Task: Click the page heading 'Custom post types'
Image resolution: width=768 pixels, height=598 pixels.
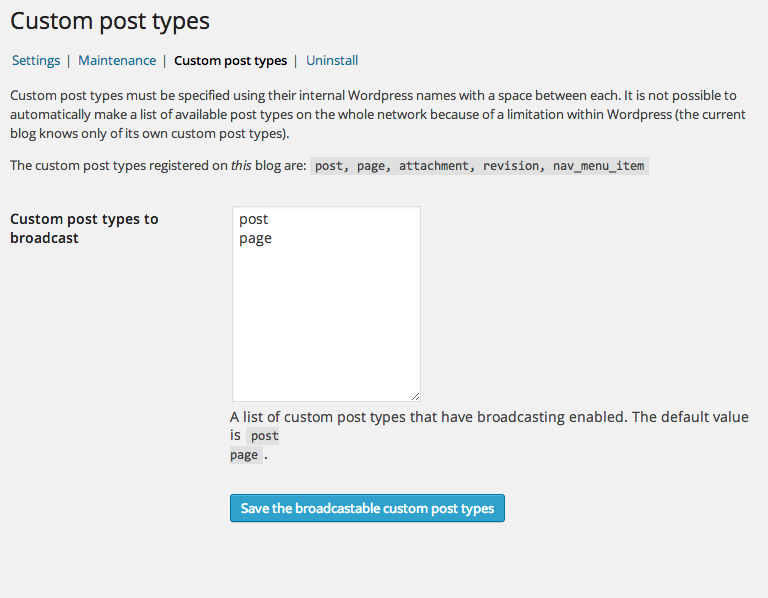Action: (110, 21)
